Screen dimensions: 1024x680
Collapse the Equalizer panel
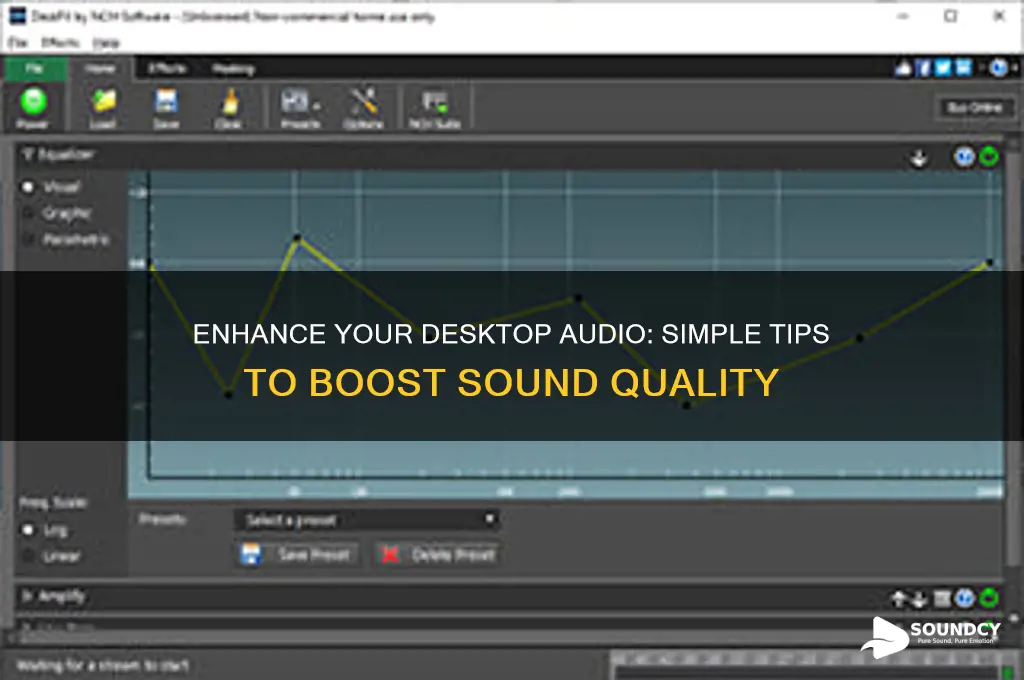(27, 154)
